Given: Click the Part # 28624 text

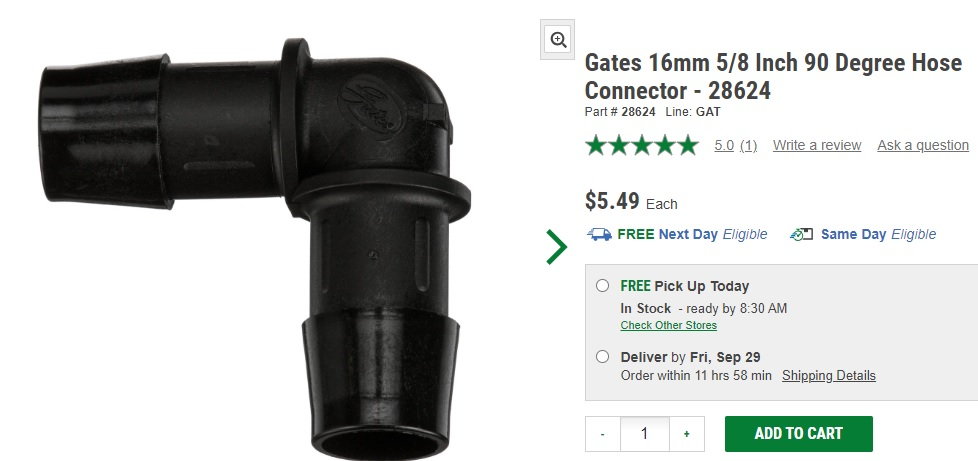Looking at the screenshot, I should point(620,112).
